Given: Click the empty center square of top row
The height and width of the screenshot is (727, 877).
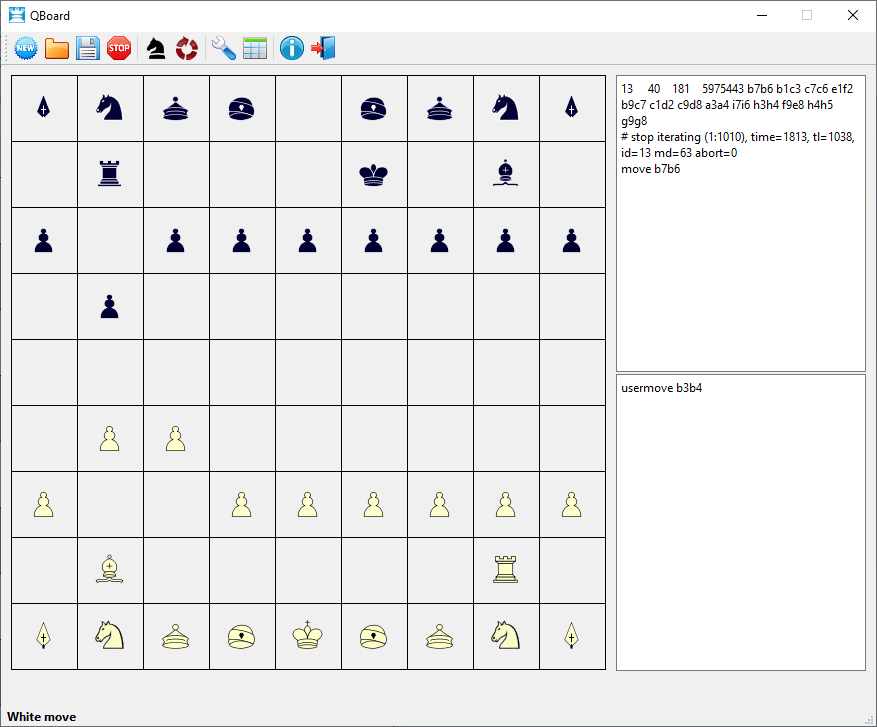Looking at the screenshot, I should 308,108.
